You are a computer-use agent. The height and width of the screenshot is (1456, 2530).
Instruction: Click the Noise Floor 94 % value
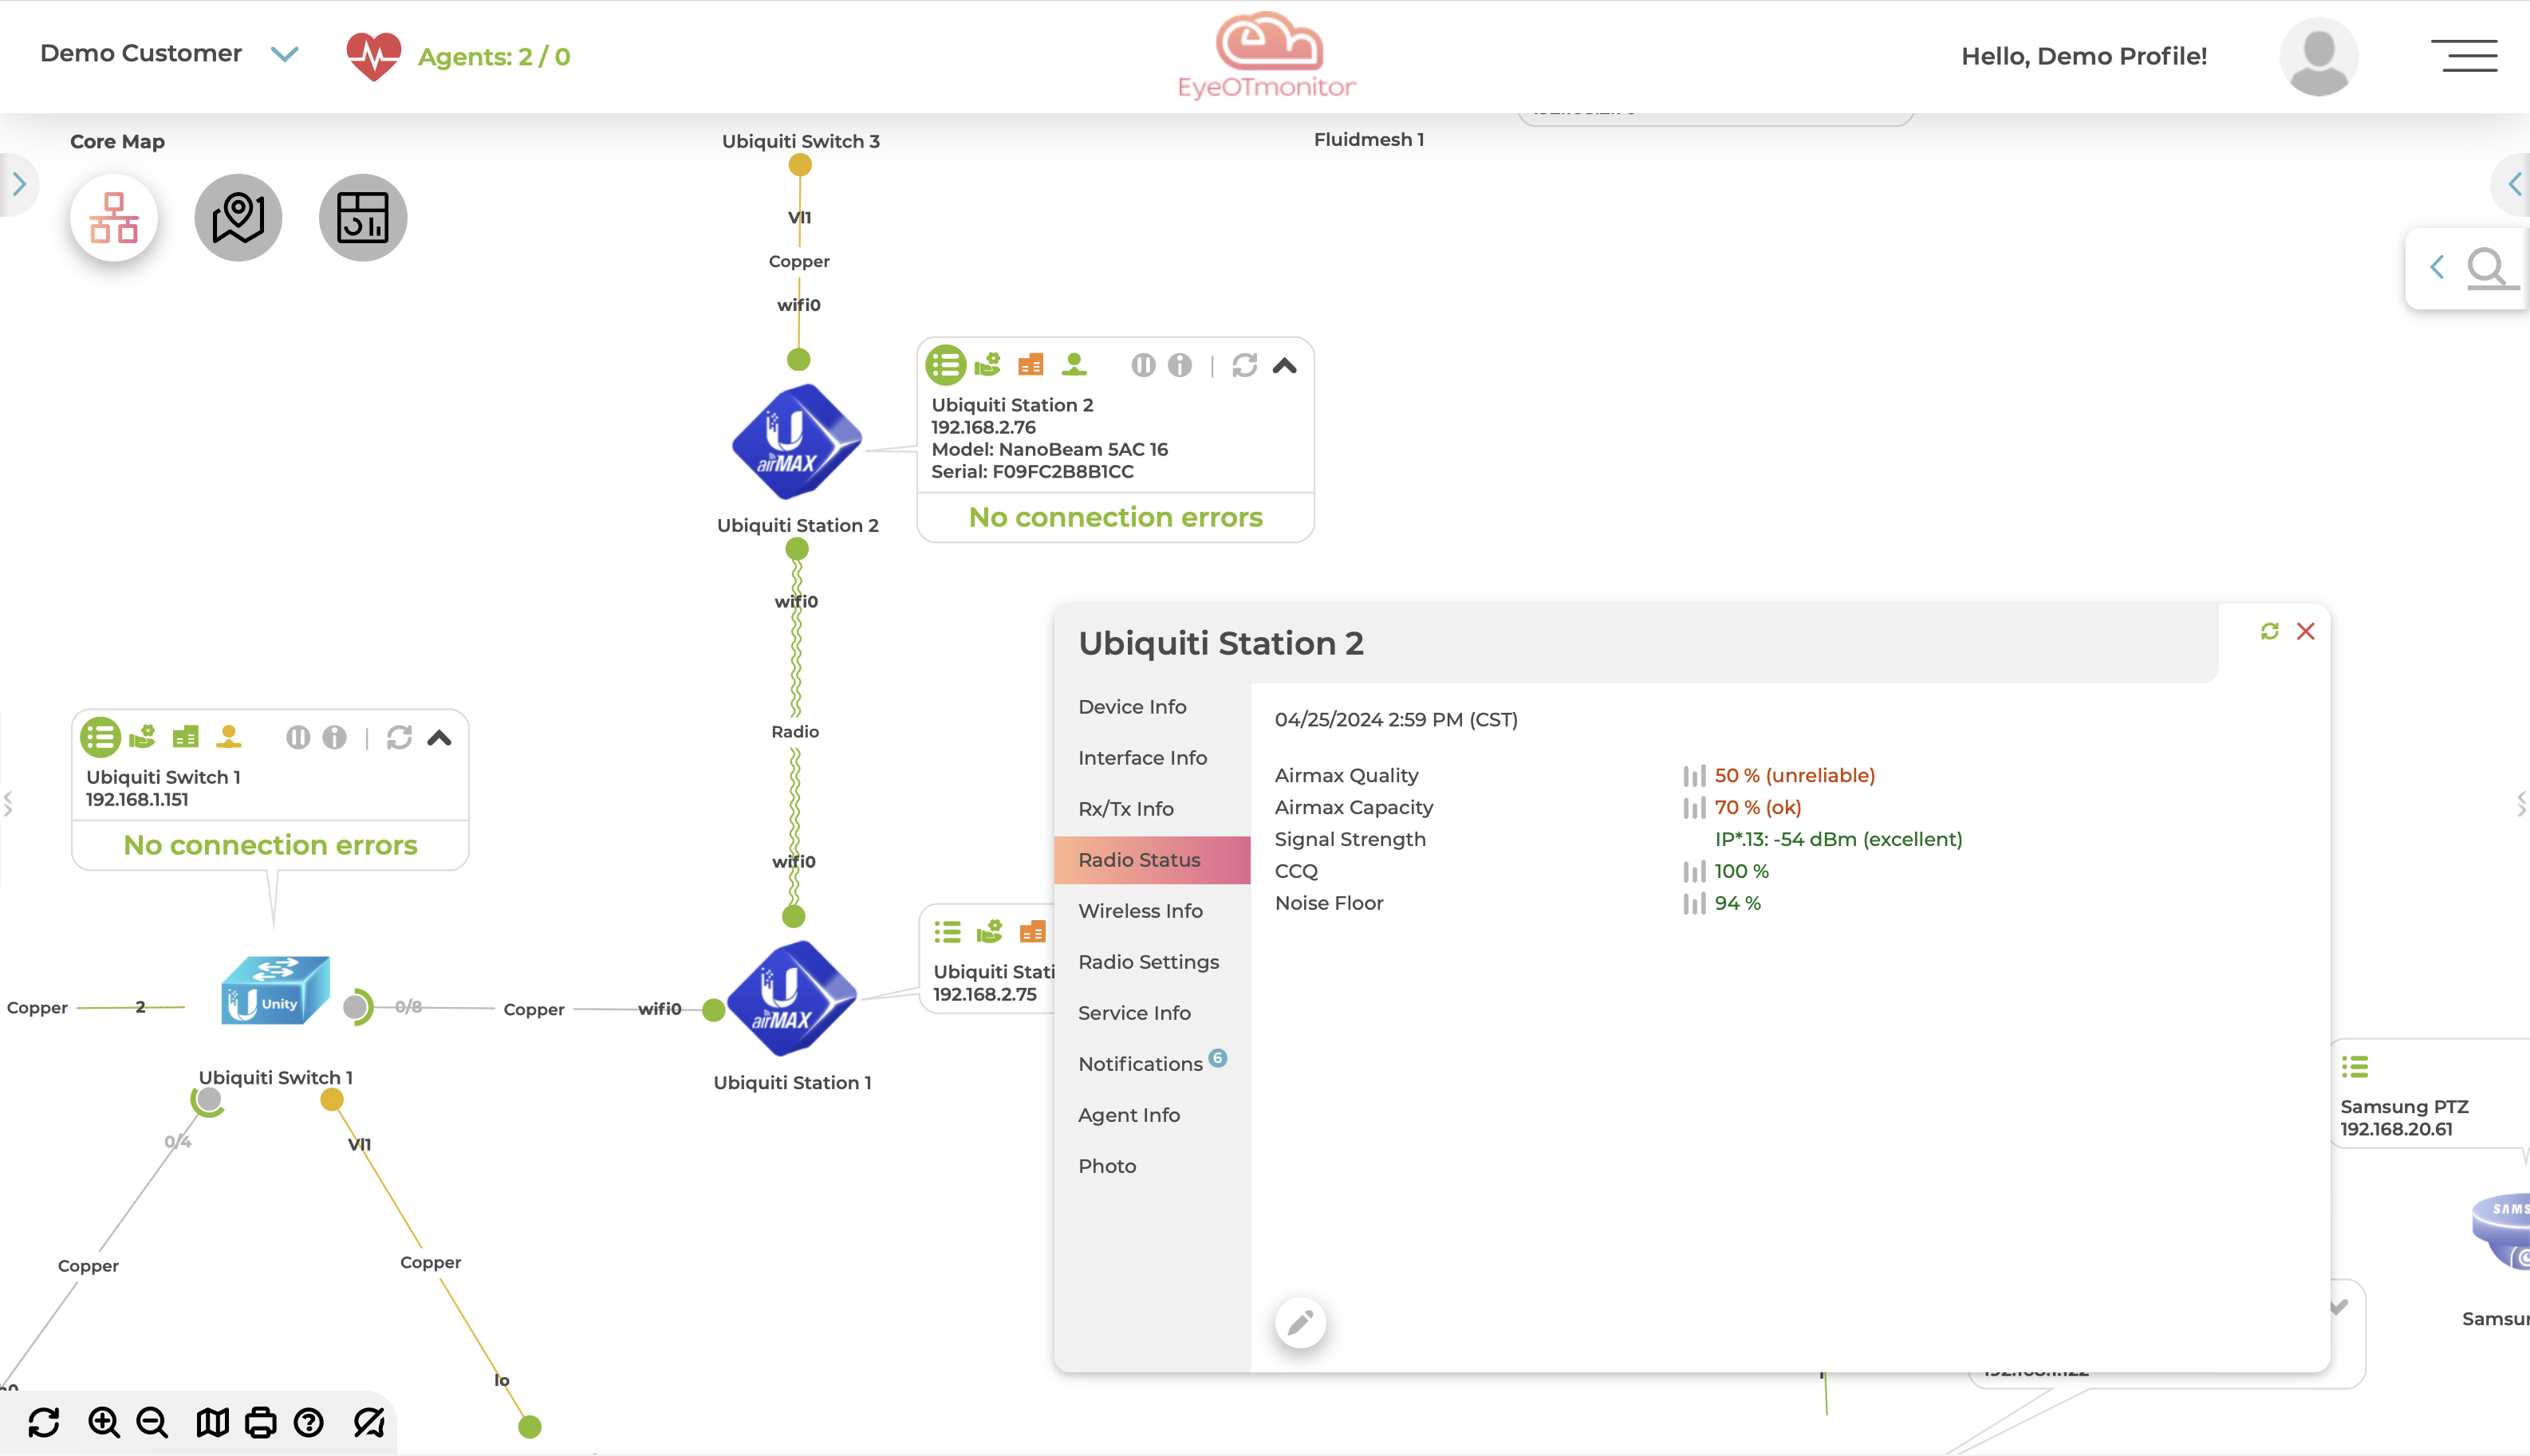pyautogui.click(x=1737, y=903)
